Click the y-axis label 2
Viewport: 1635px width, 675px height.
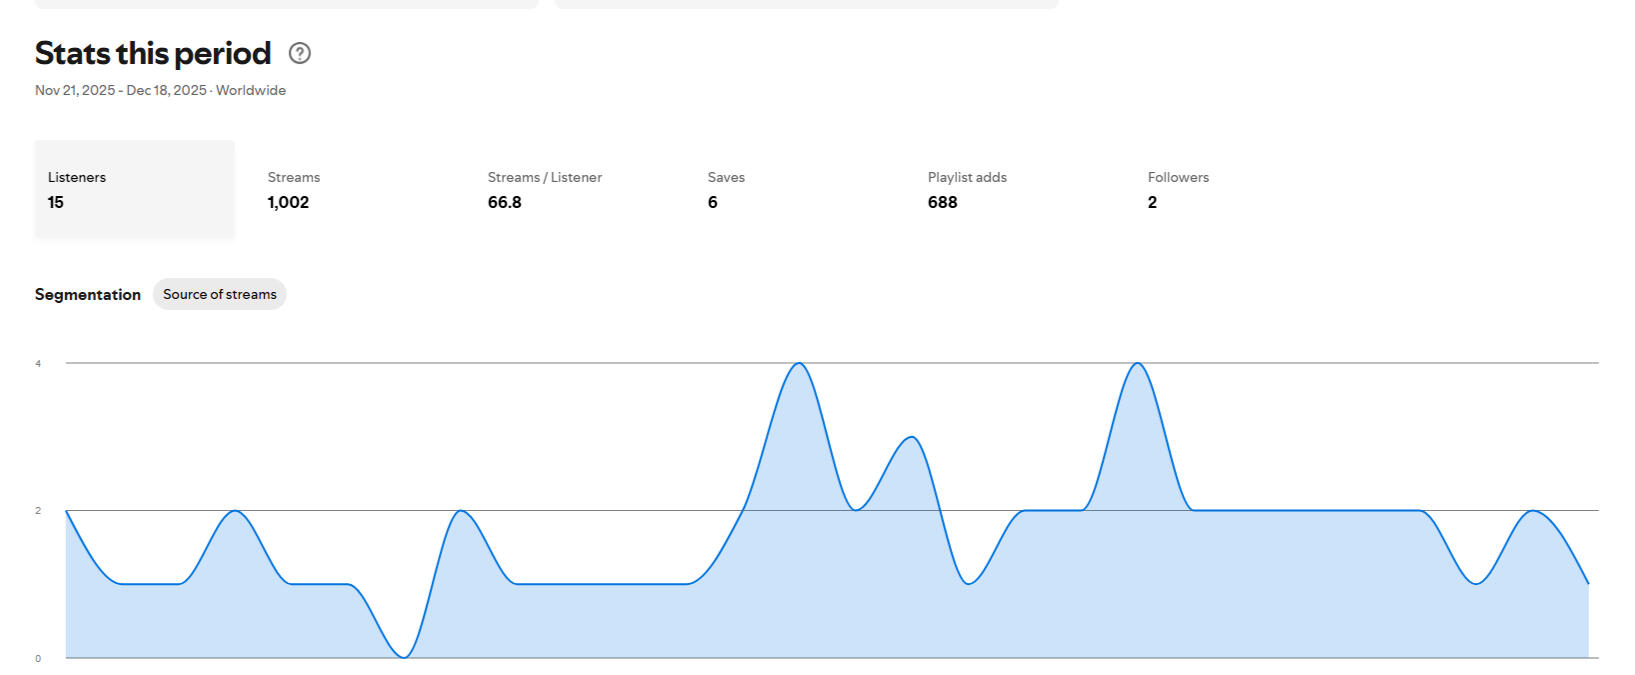(x=38, y=510)
